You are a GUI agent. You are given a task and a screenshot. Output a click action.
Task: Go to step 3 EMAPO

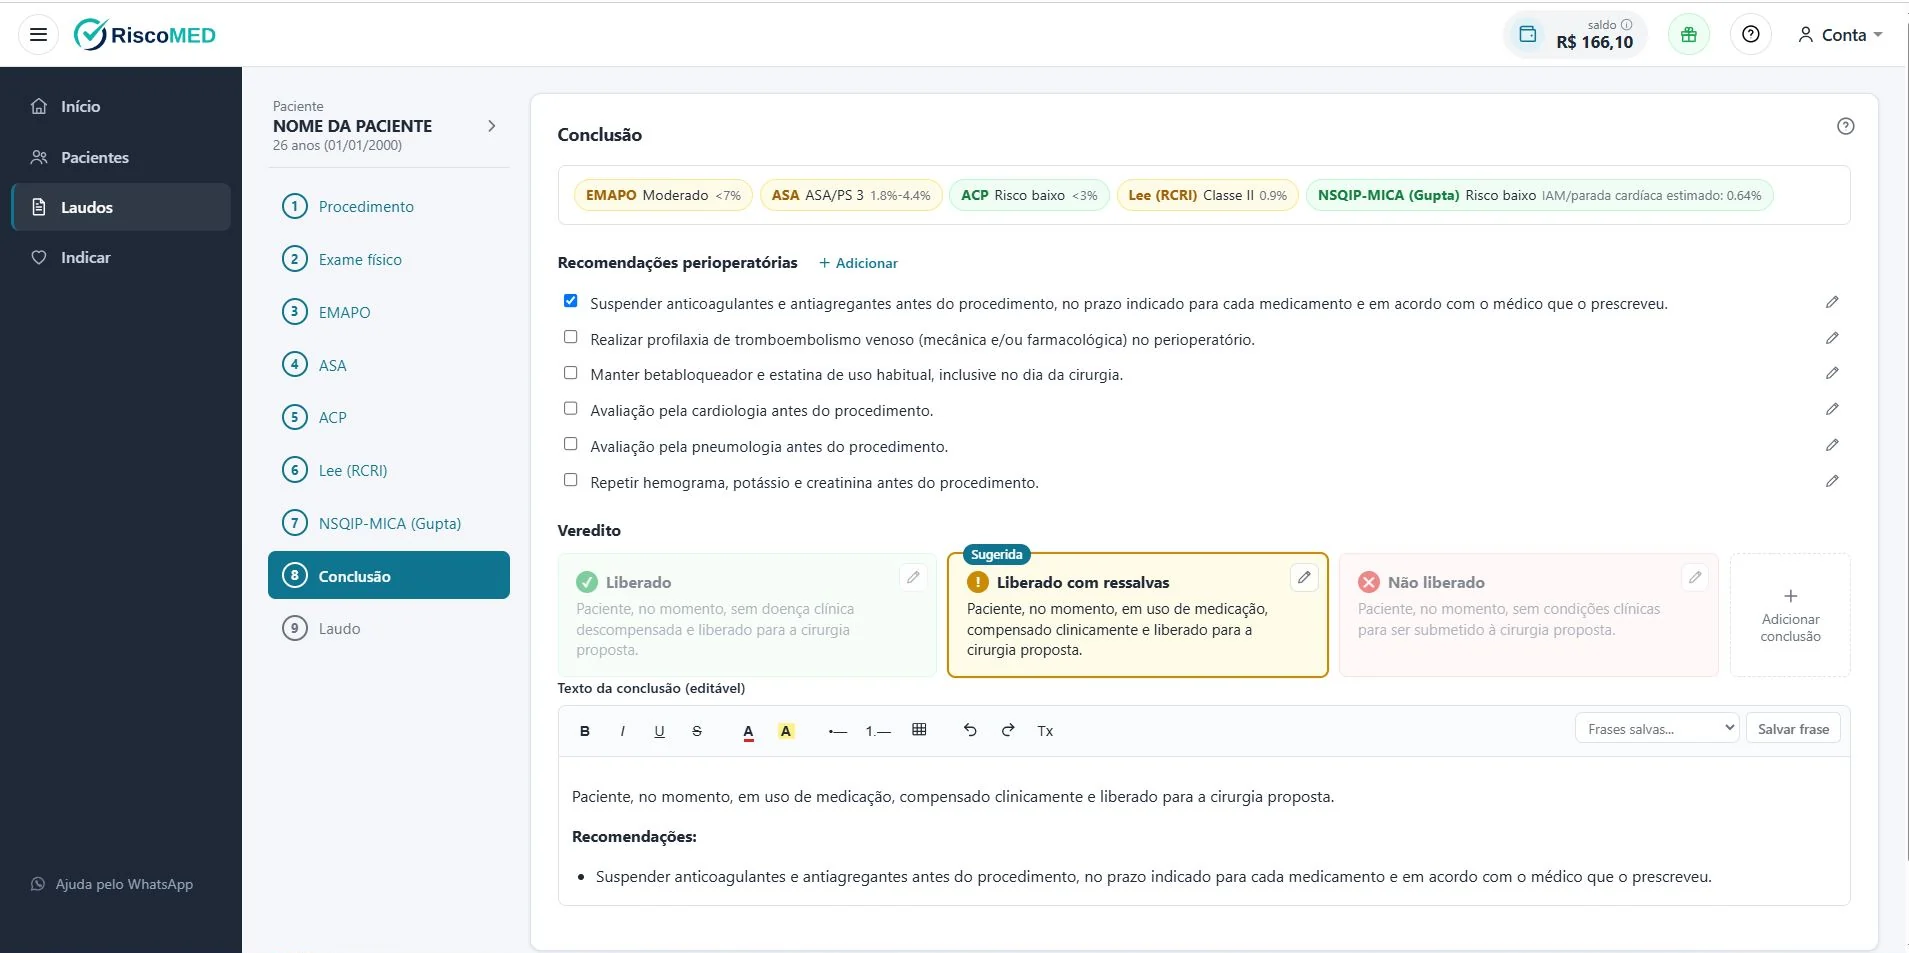click(x=389, y=312)
